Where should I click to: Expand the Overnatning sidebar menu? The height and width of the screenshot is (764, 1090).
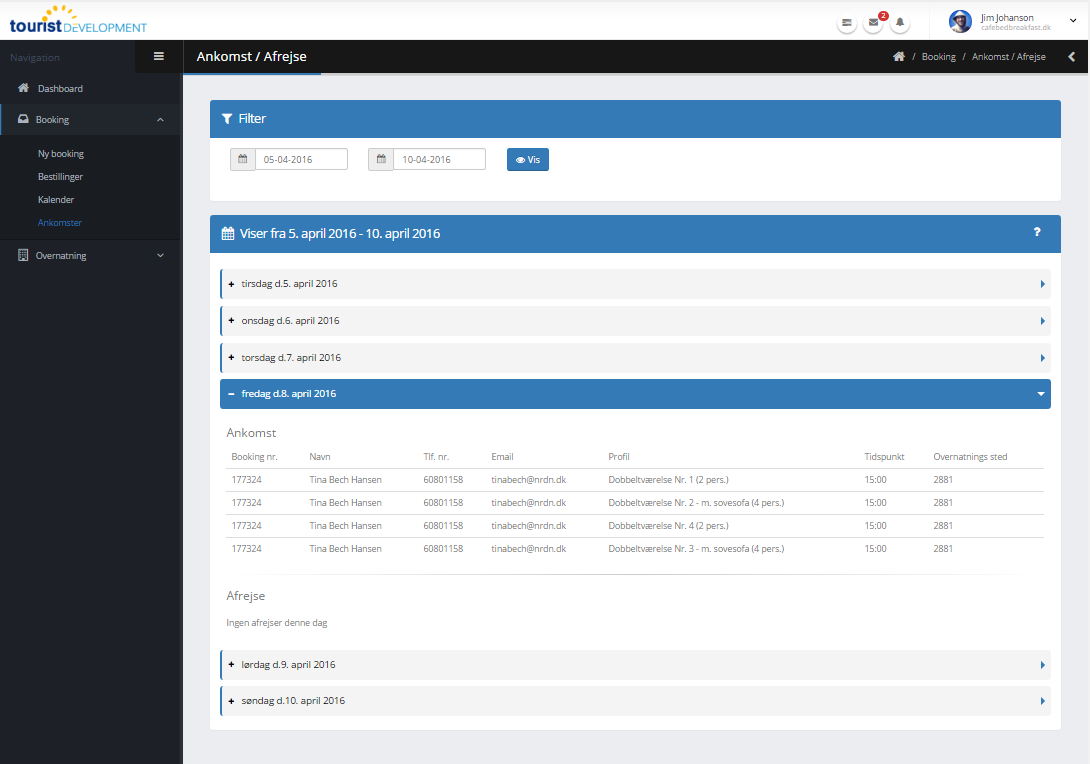pos(91,256)
